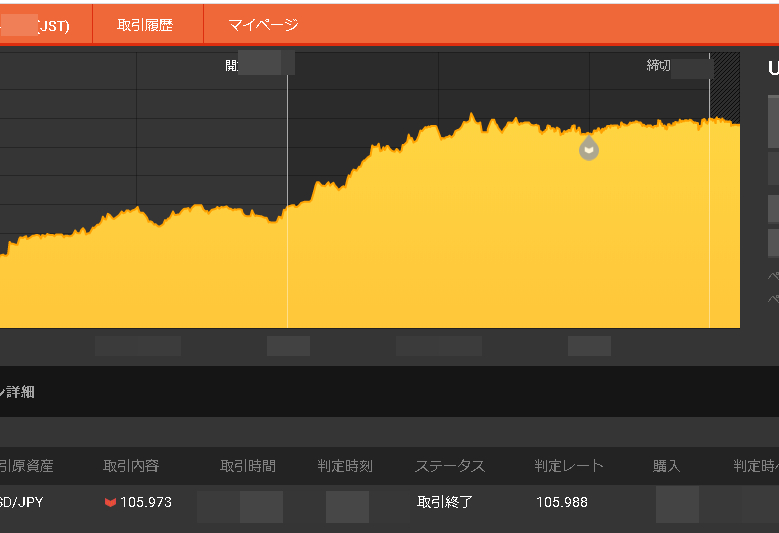Open the マイページ tab
This screenshot has height=533, width=779.
[263, 25]
